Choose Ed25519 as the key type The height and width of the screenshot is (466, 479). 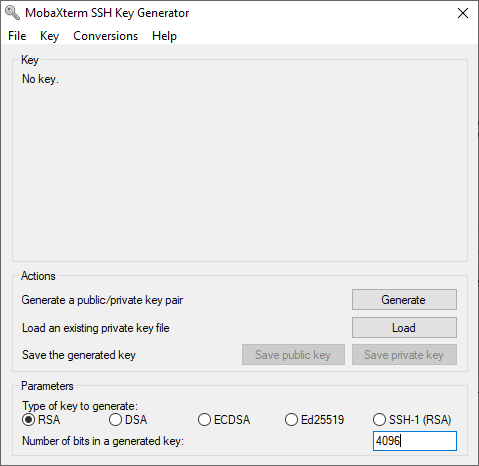(314, 420)
